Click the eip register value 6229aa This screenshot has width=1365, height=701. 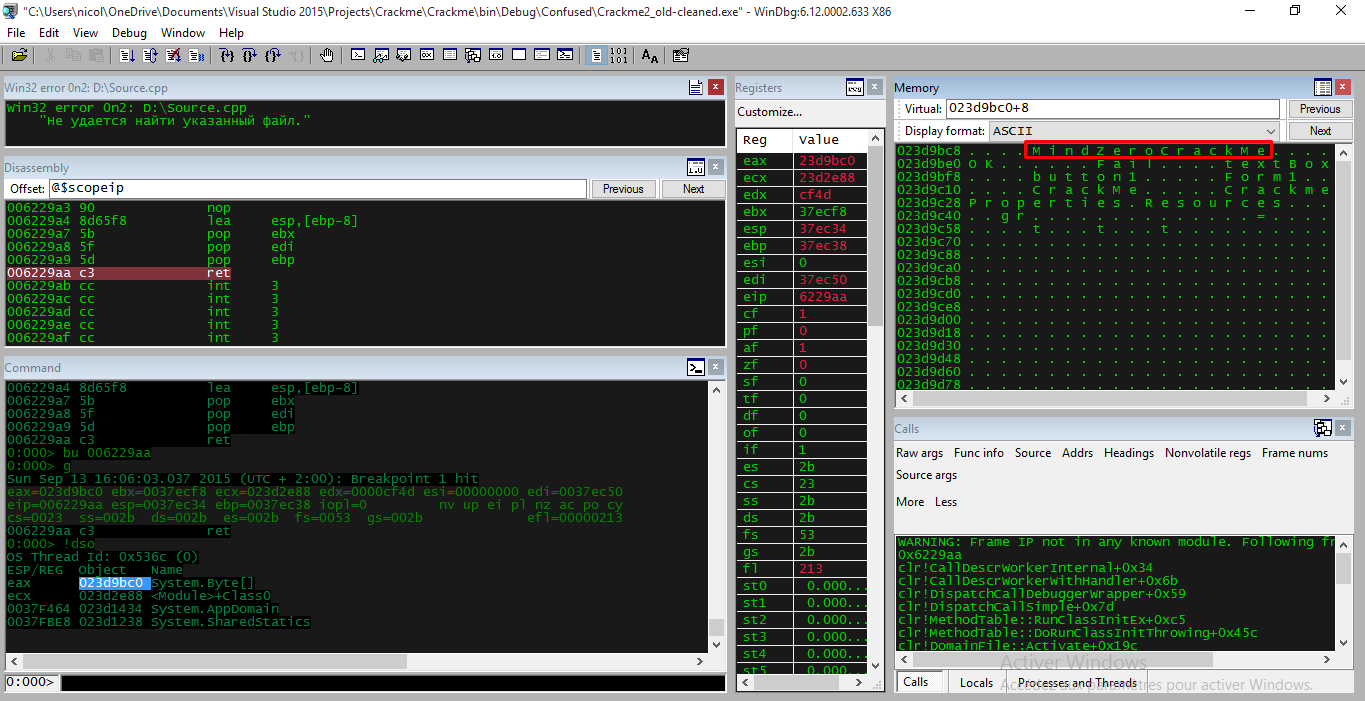point(823,297)
